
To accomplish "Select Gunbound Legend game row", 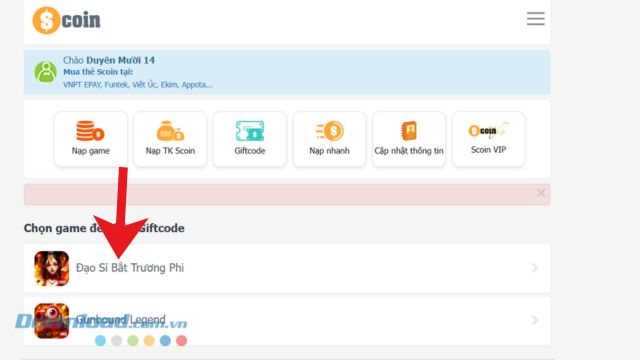I will tap(287, 320).
